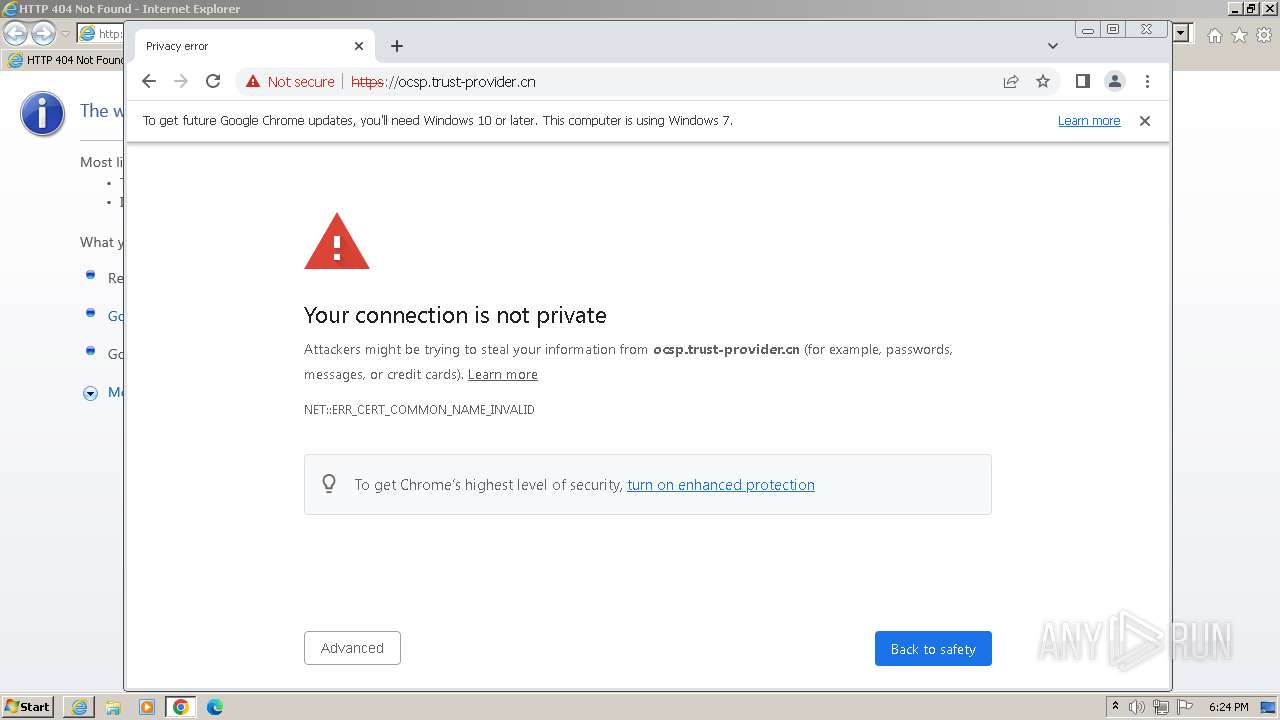Click NET::ERR_CERT_COMMON_NAME_INVALID error code
1280x720 pixels.
(419, 410)
